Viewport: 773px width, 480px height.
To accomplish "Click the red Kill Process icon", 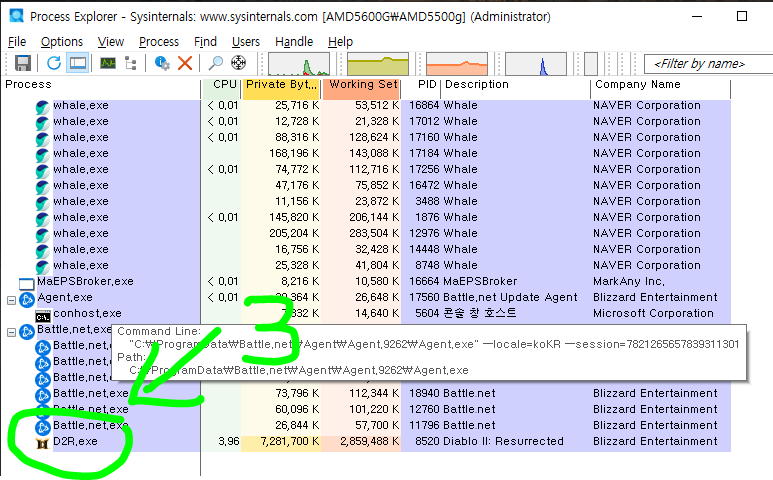I will coord(185,63).
